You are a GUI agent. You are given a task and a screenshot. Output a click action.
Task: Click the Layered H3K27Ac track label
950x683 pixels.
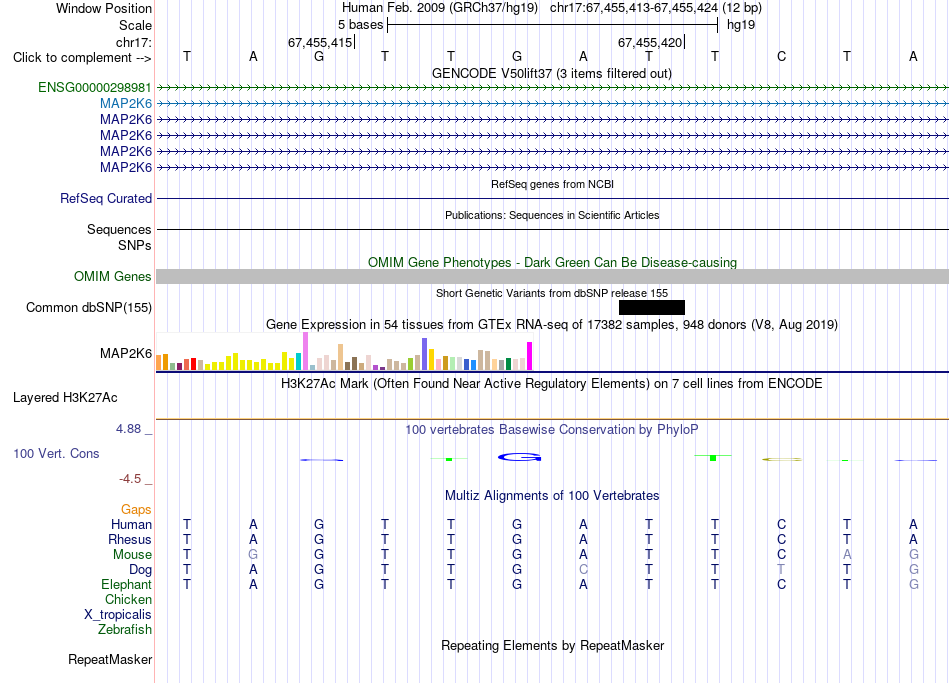tap(65, 398)
